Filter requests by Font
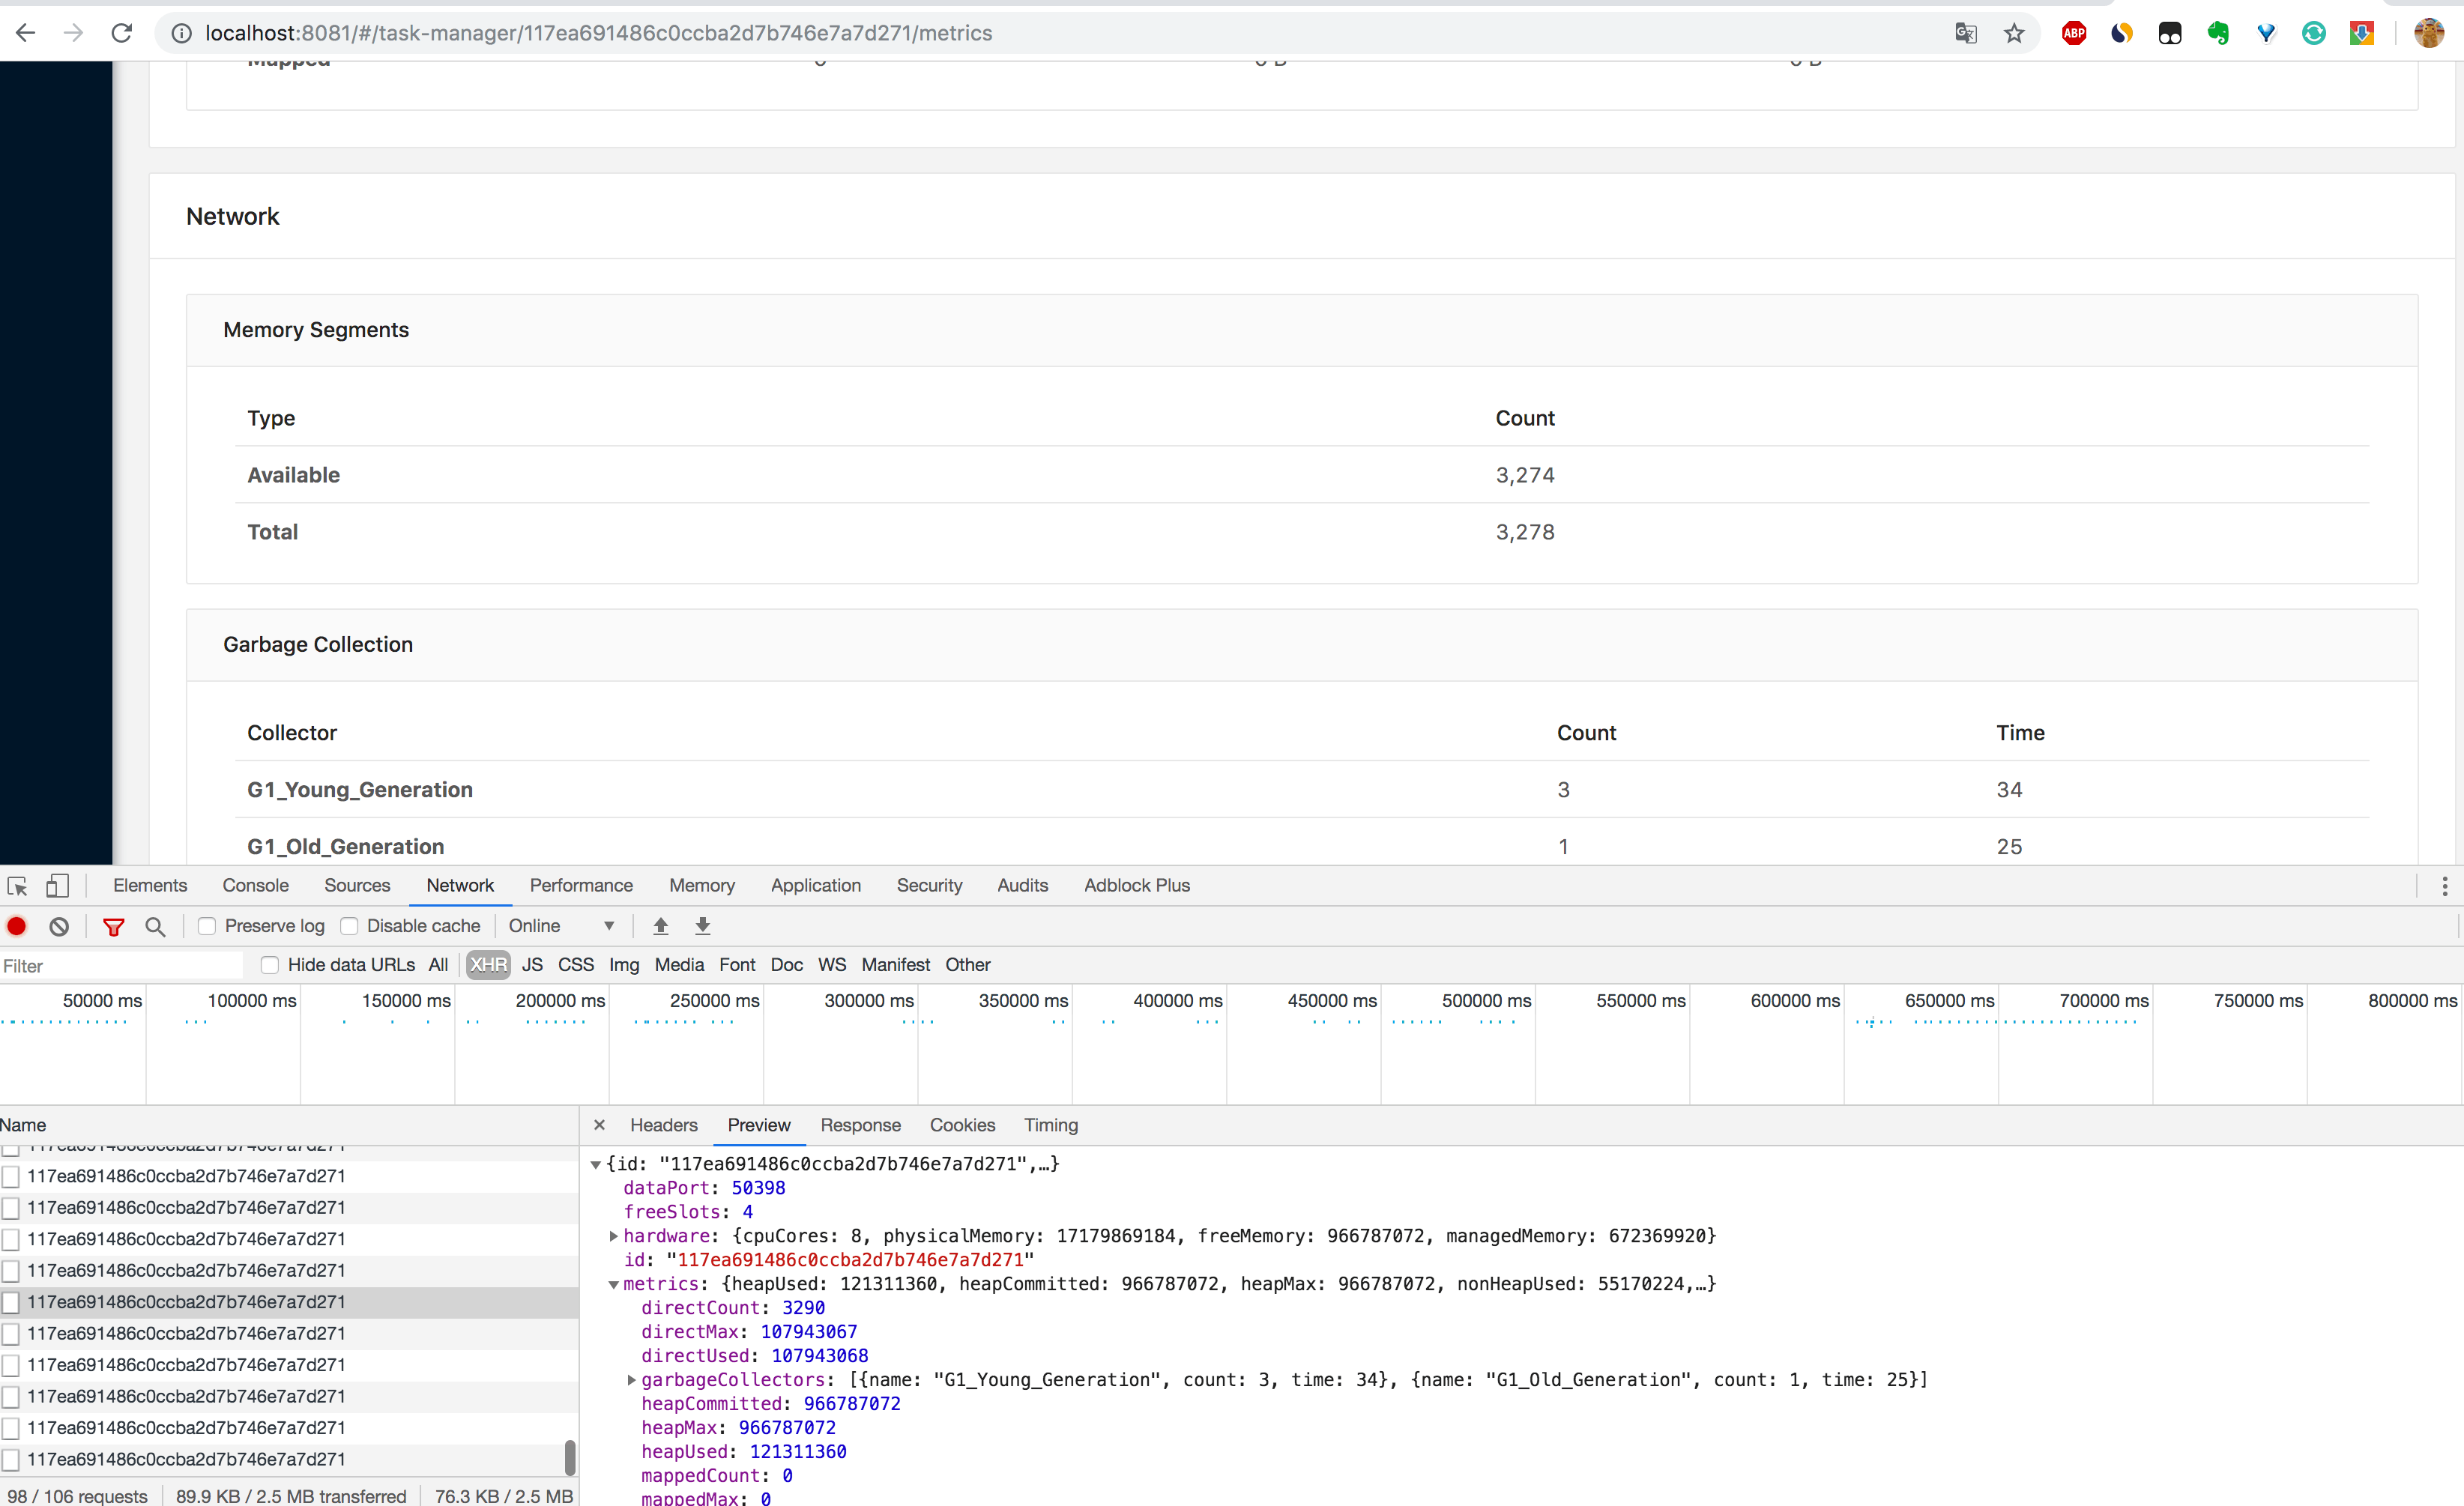The width and height of the screenshot is (2464, 1506). (737, 965)
